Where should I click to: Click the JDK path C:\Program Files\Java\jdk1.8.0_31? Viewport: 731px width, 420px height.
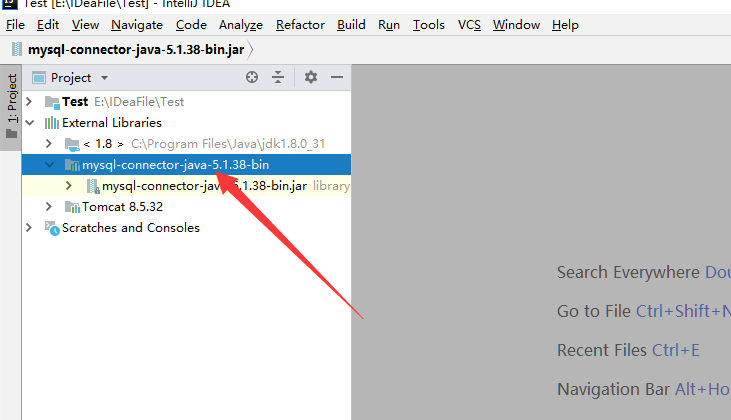[228, 144]
